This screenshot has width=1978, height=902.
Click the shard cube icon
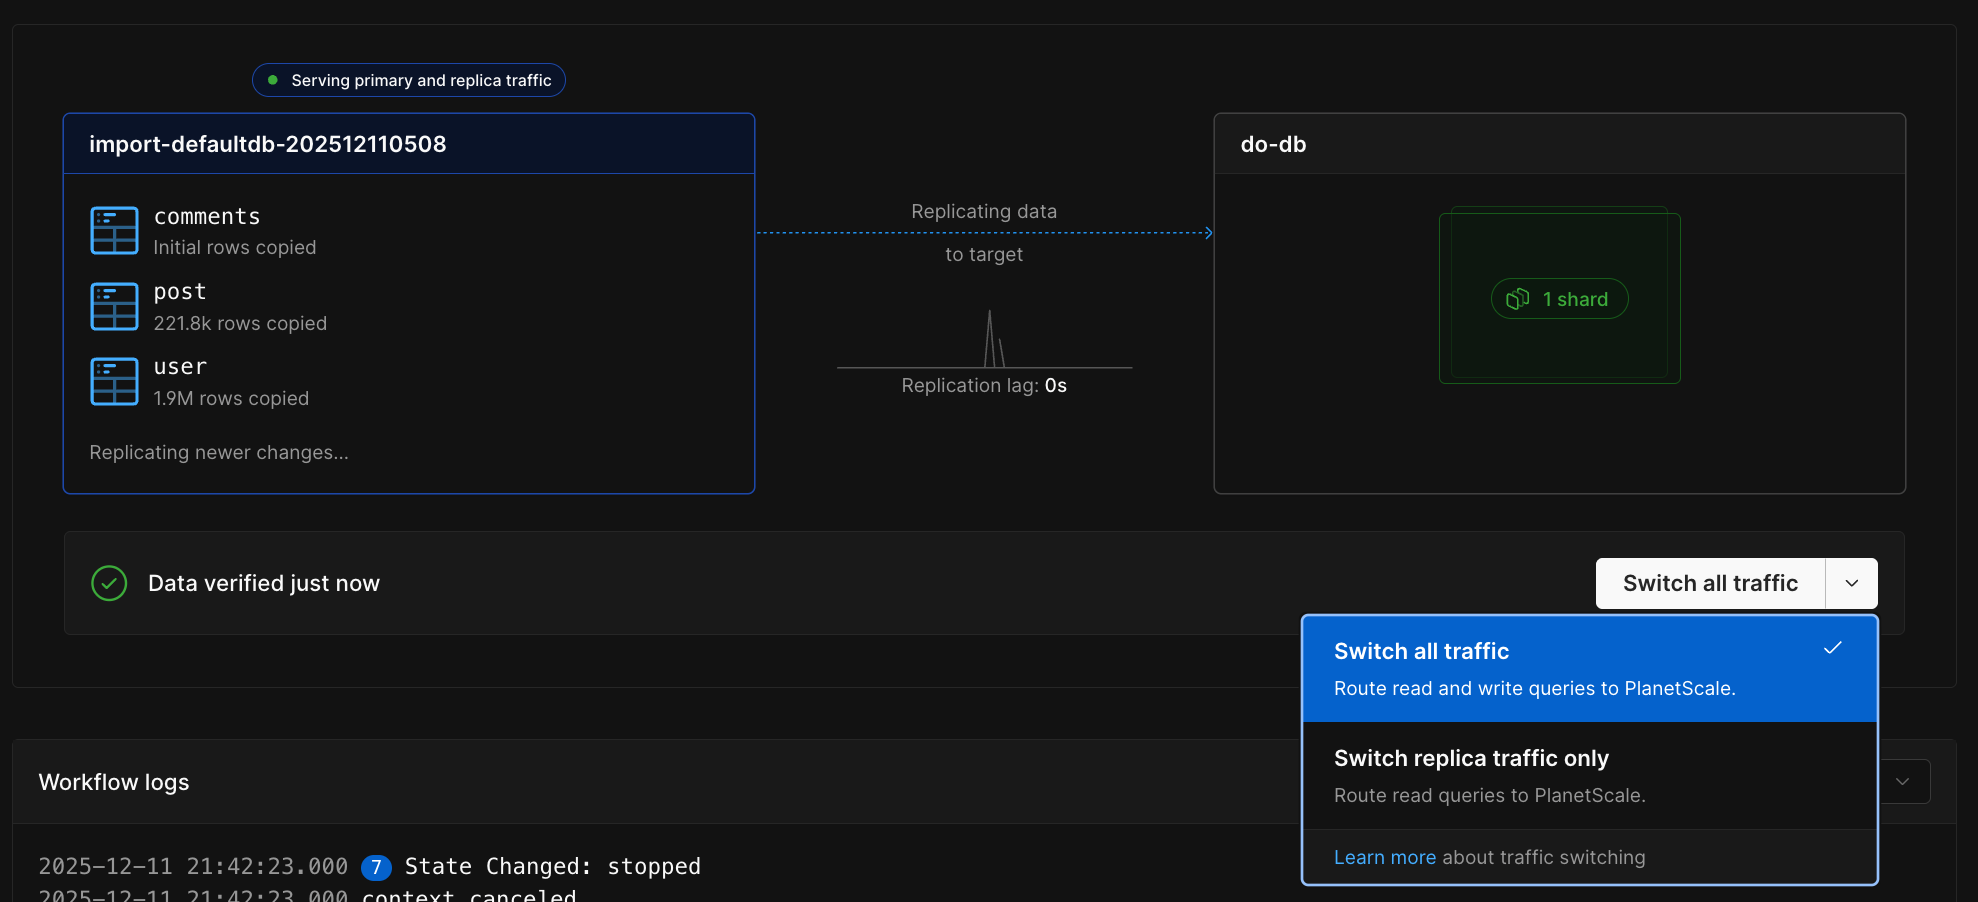pos(1518,299)
